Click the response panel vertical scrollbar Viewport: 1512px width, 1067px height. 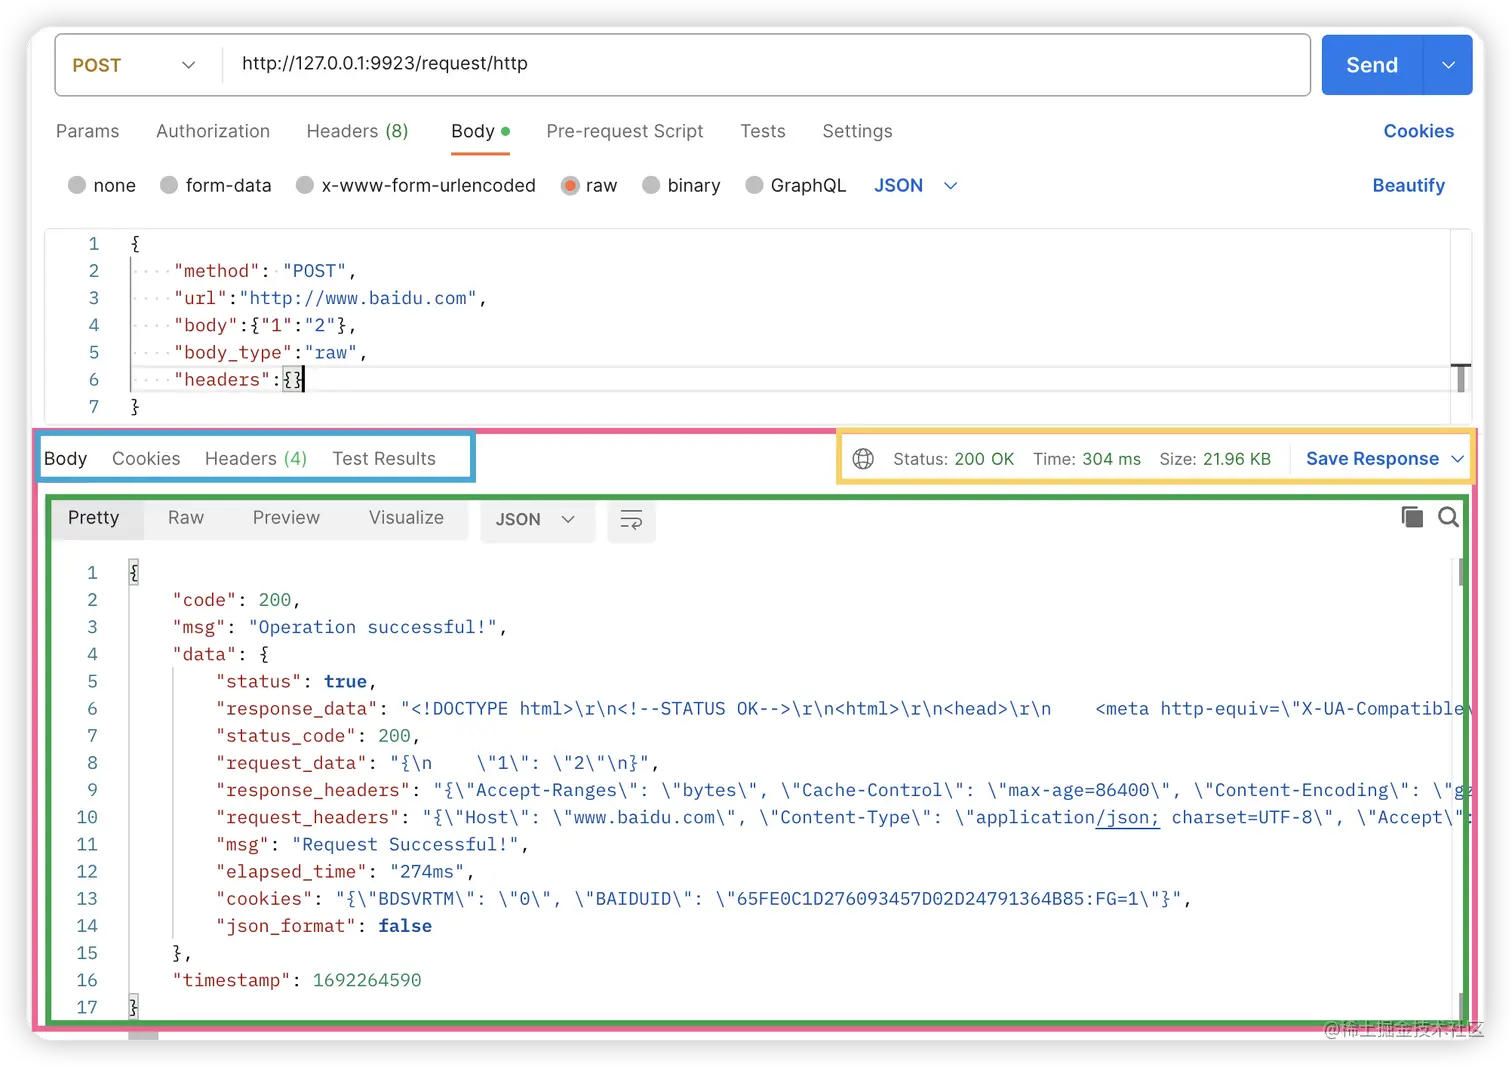[x=1461, y=572]
